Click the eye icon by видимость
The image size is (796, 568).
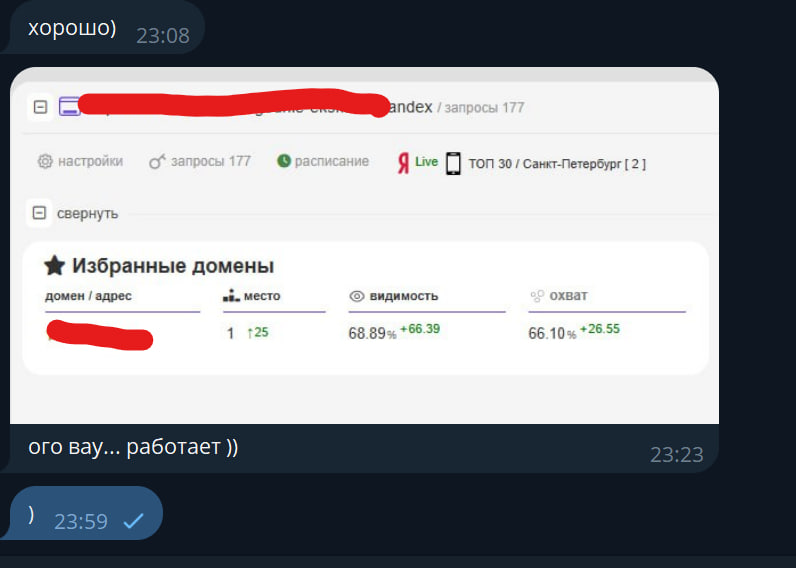(357, 296)
